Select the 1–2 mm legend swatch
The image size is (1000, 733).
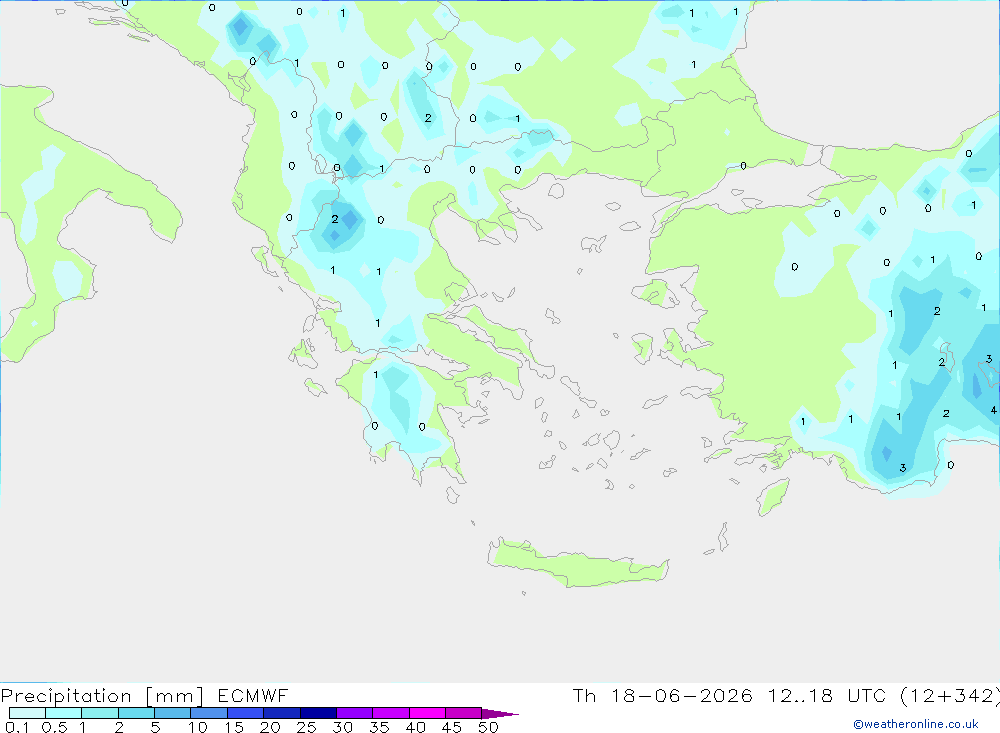tap(100, 713)
